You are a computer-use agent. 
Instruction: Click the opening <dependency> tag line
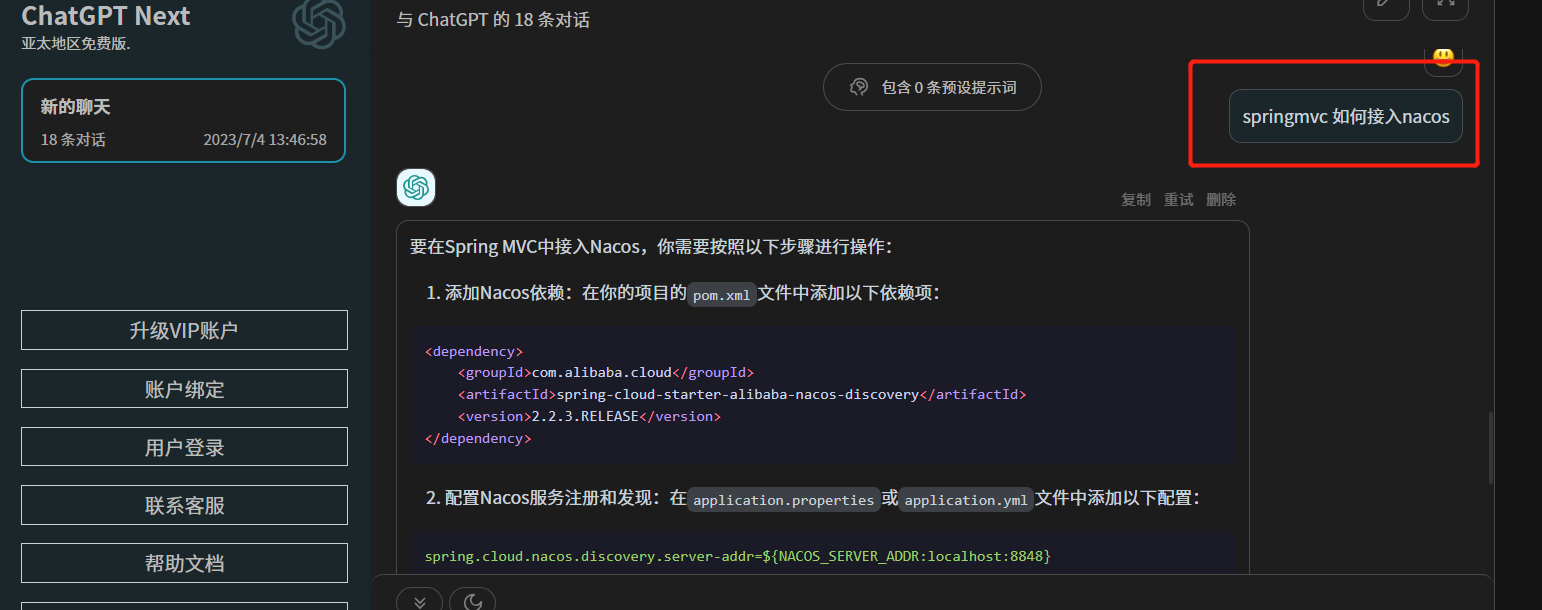[474, 351]
